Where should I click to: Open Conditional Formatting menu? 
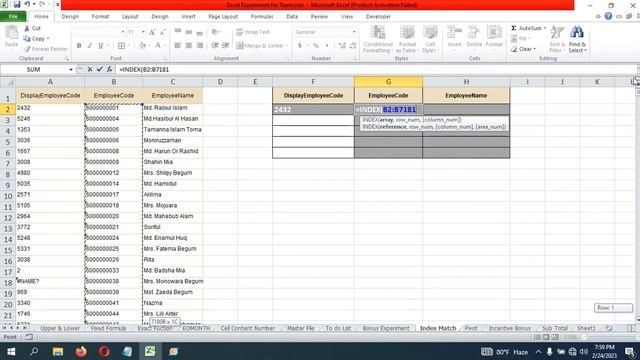(378, 39)
